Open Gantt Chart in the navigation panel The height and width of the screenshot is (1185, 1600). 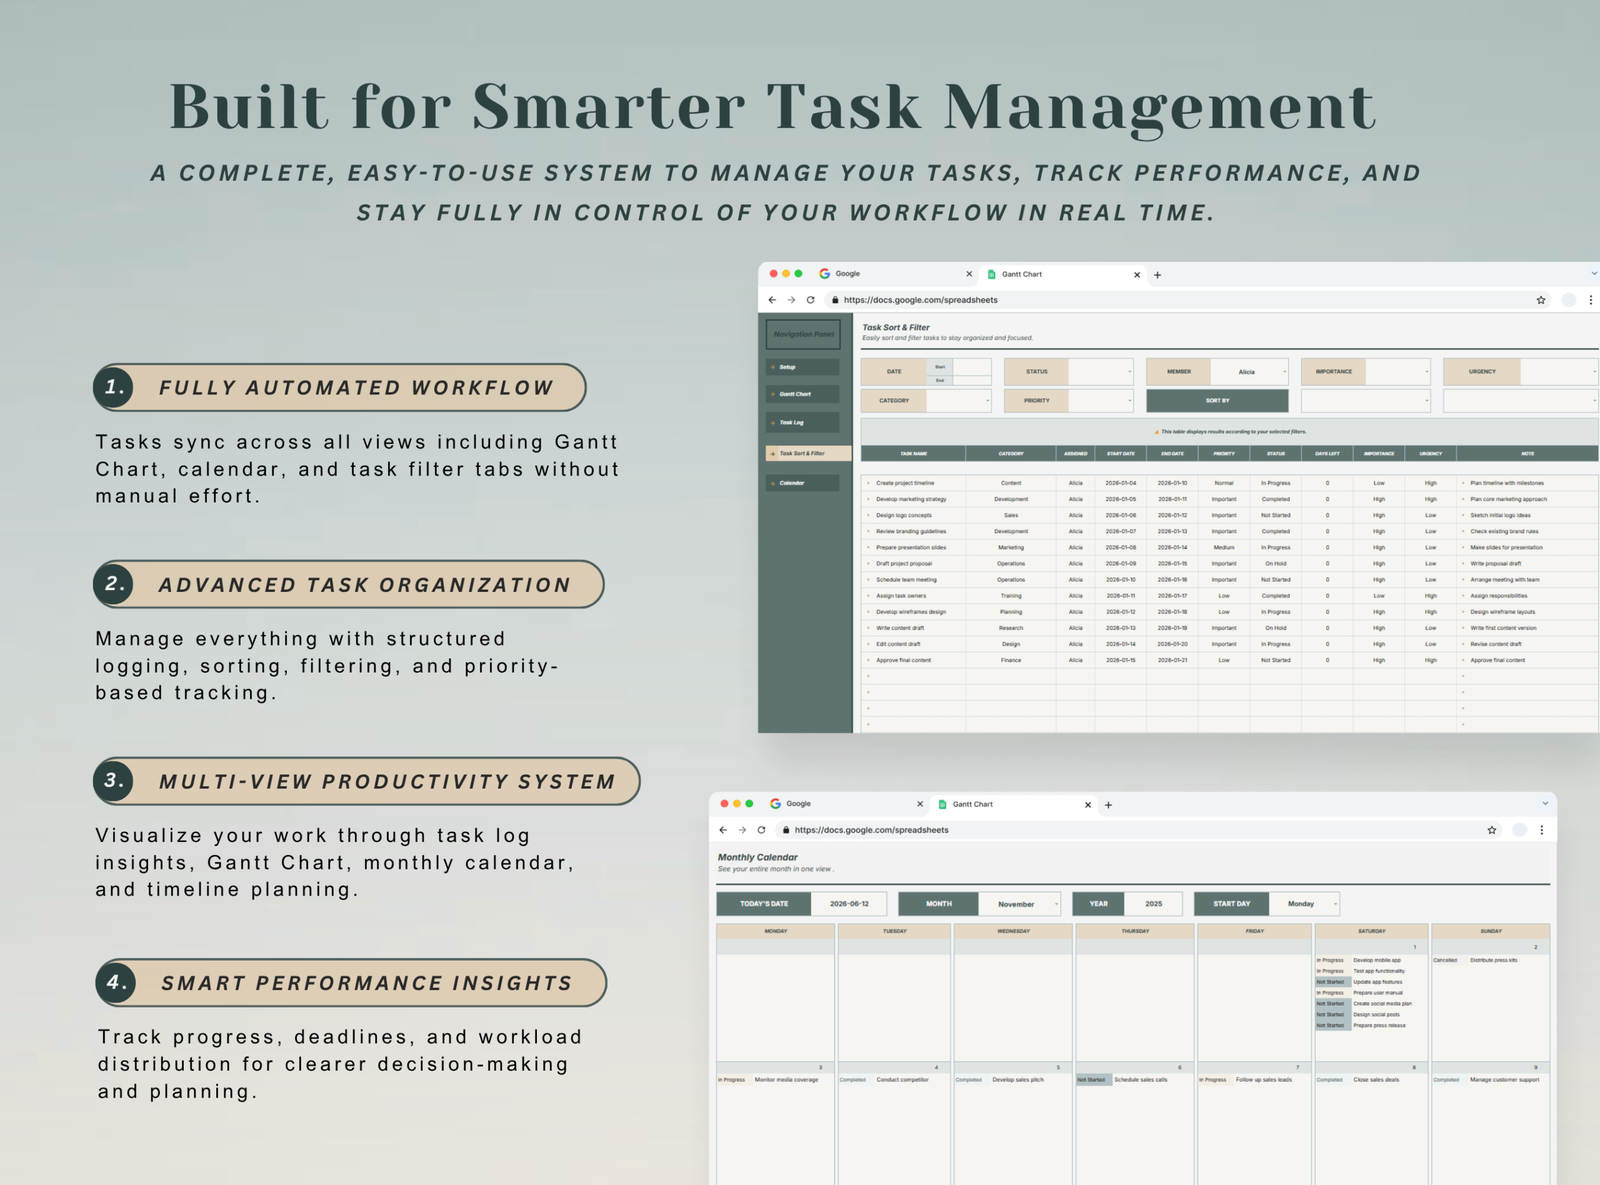point(803,394)
